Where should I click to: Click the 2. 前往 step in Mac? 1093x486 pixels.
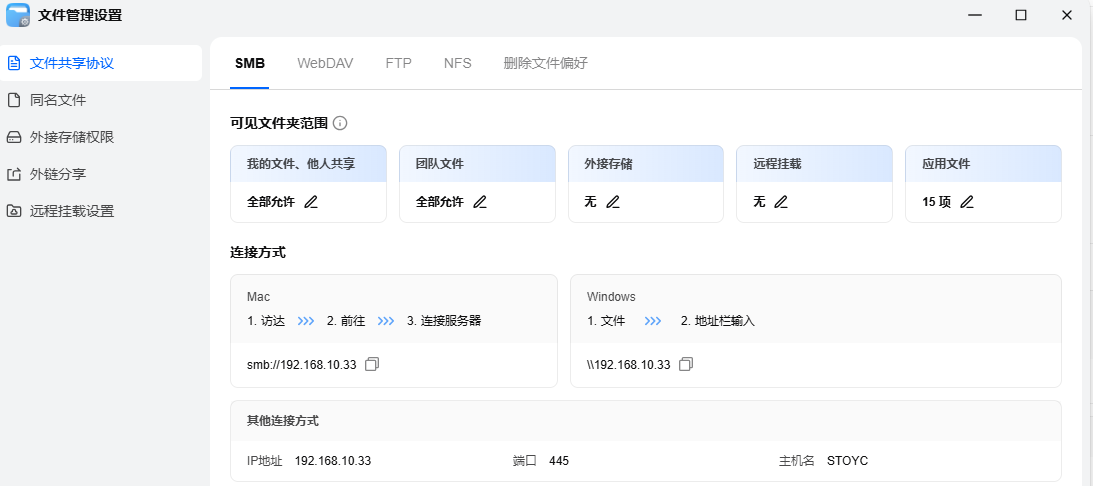click(x=346, y=321)
